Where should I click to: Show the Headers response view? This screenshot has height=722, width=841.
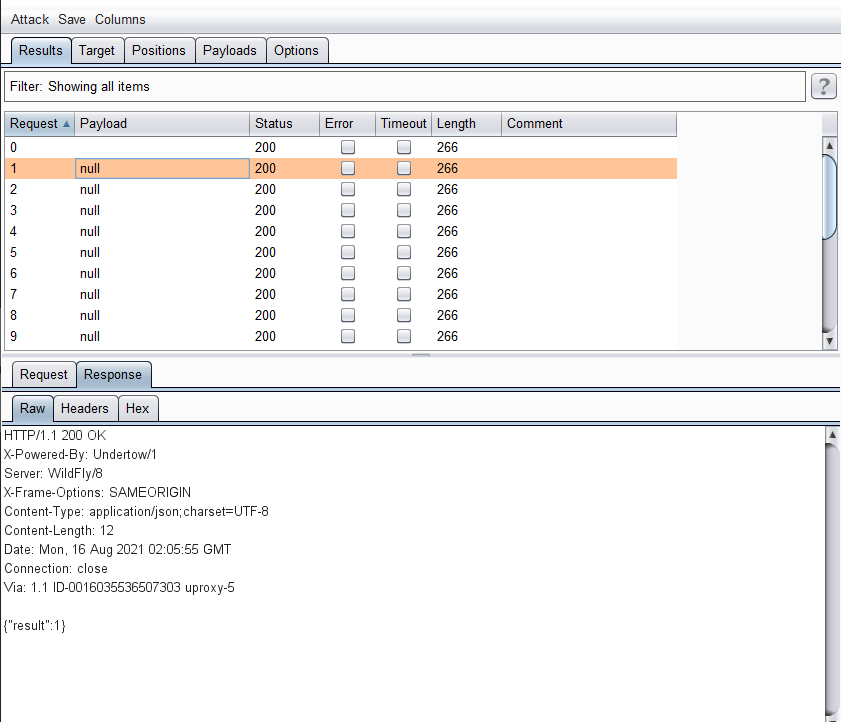(85, 409)
